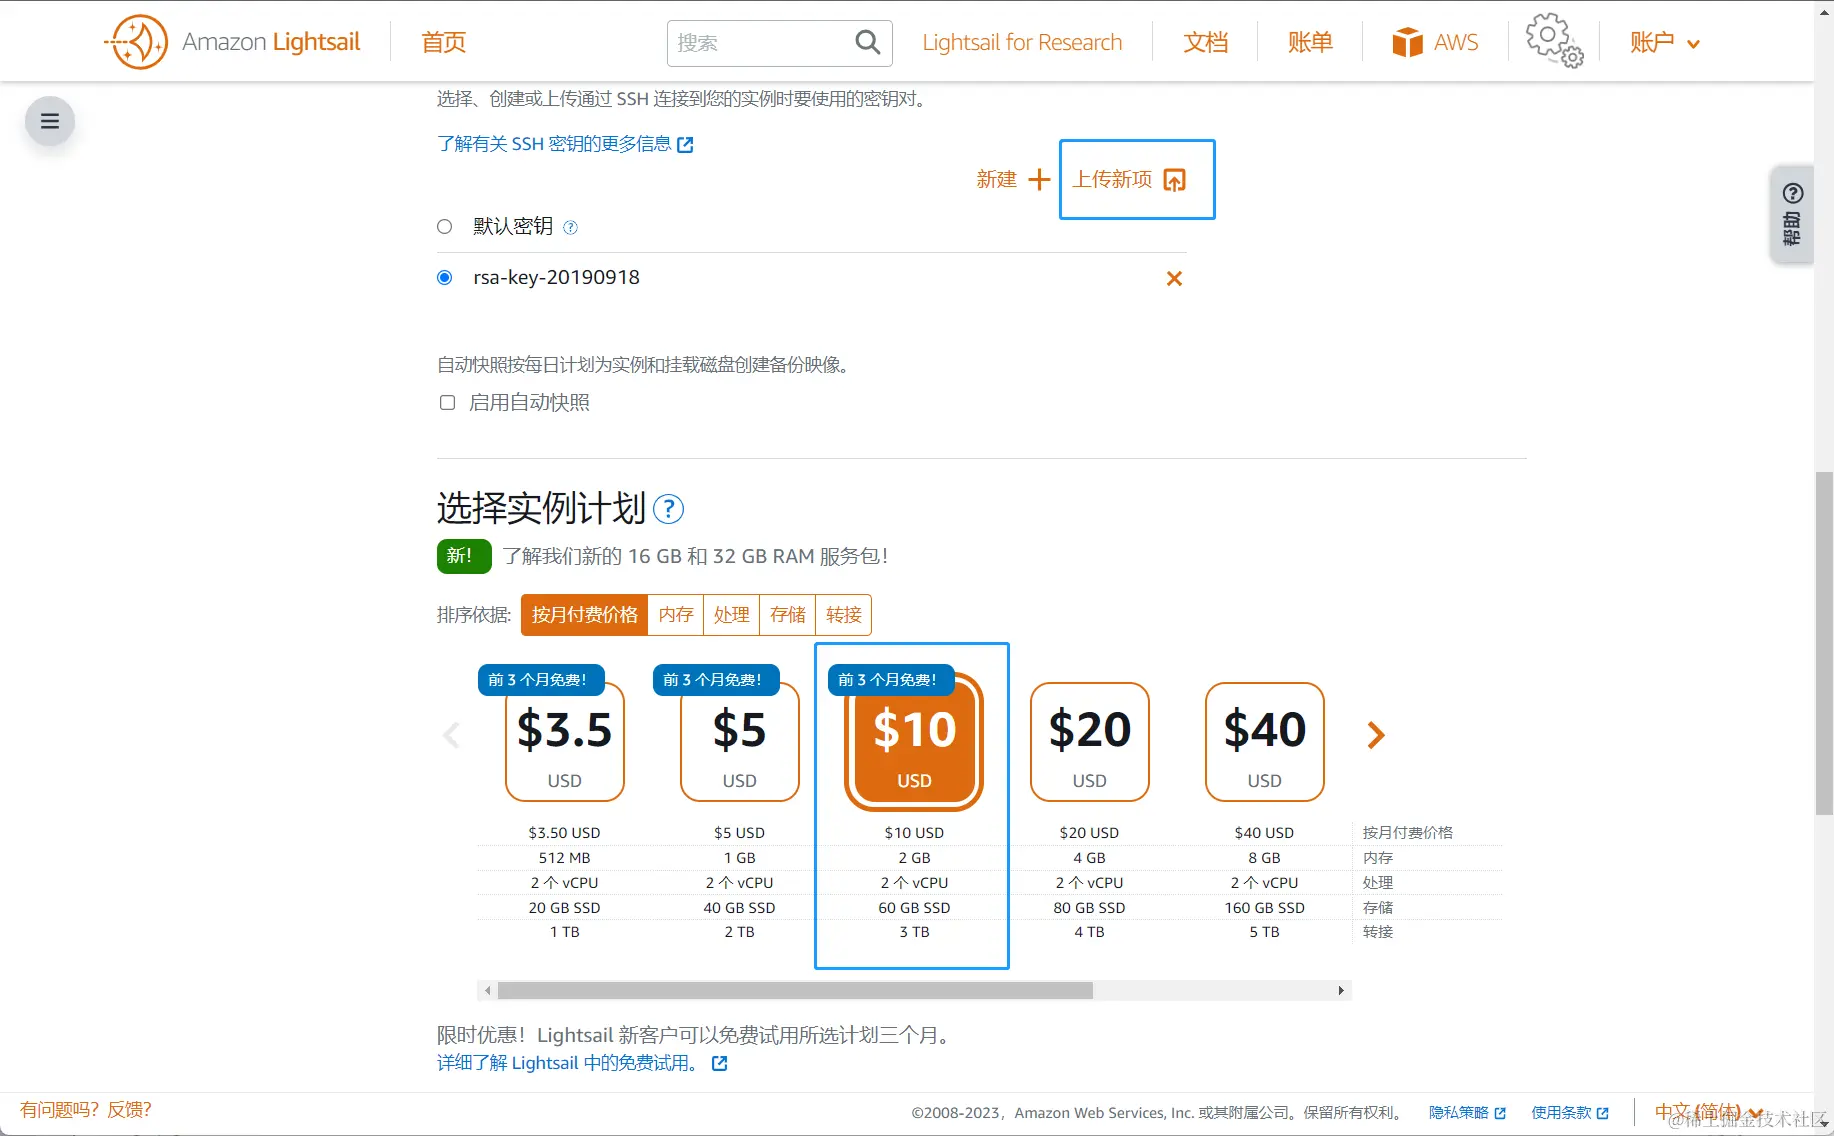This screenshot has width=1834, height=1136.
Task: Show previous plans with left chevron
Action: point(451,735)
